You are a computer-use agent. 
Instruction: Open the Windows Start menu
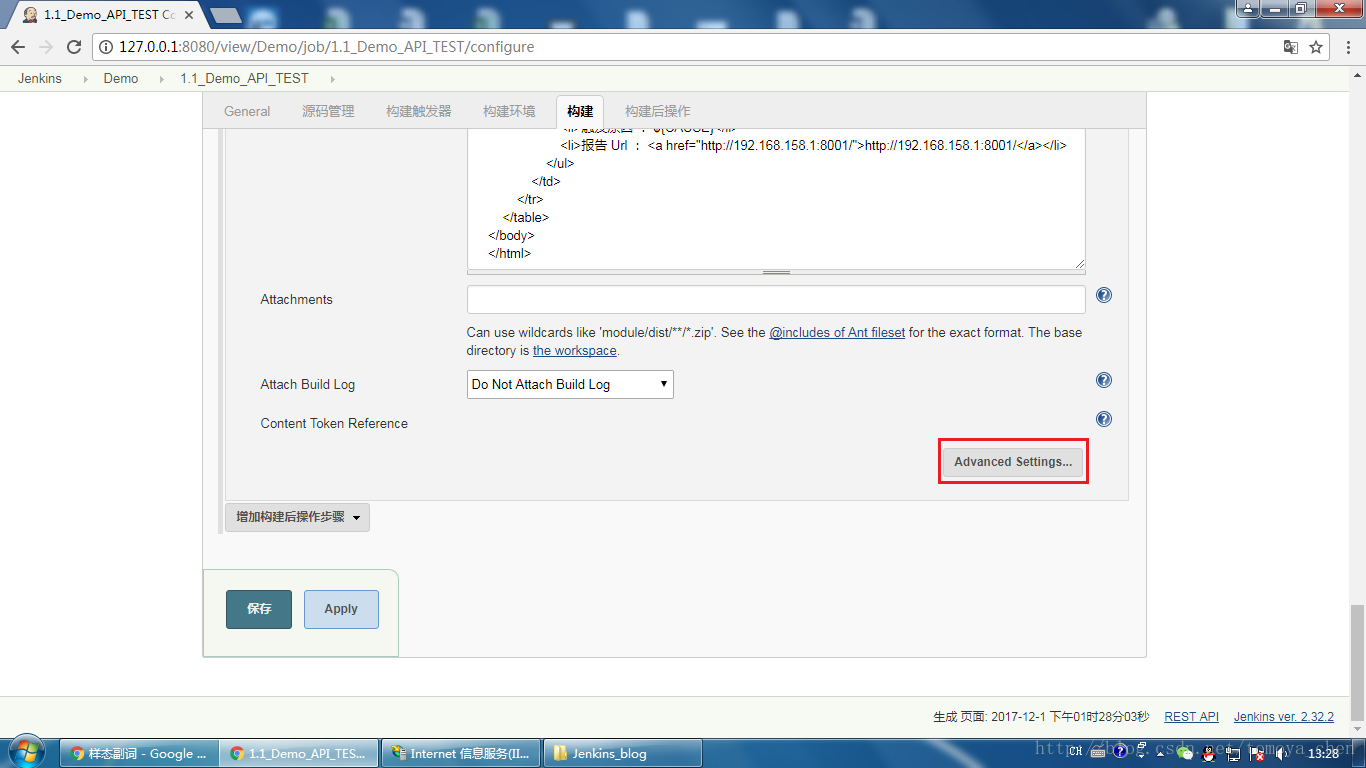27,752
